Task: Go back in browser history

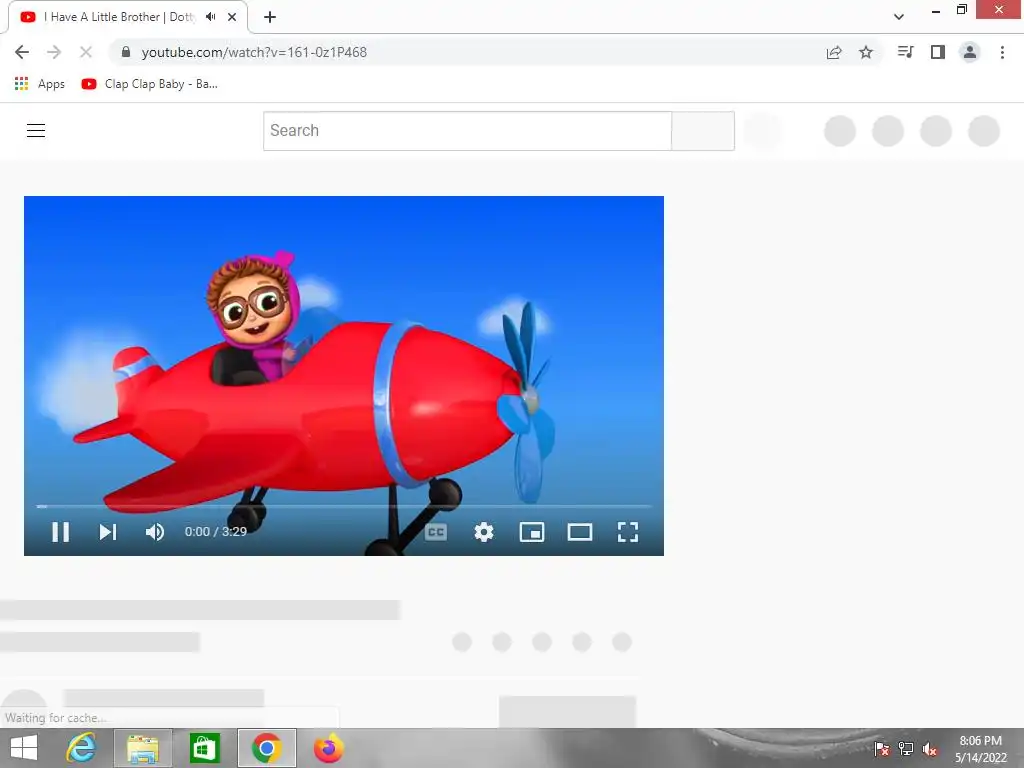Action: pyautogui.click(x=22, y=52)
